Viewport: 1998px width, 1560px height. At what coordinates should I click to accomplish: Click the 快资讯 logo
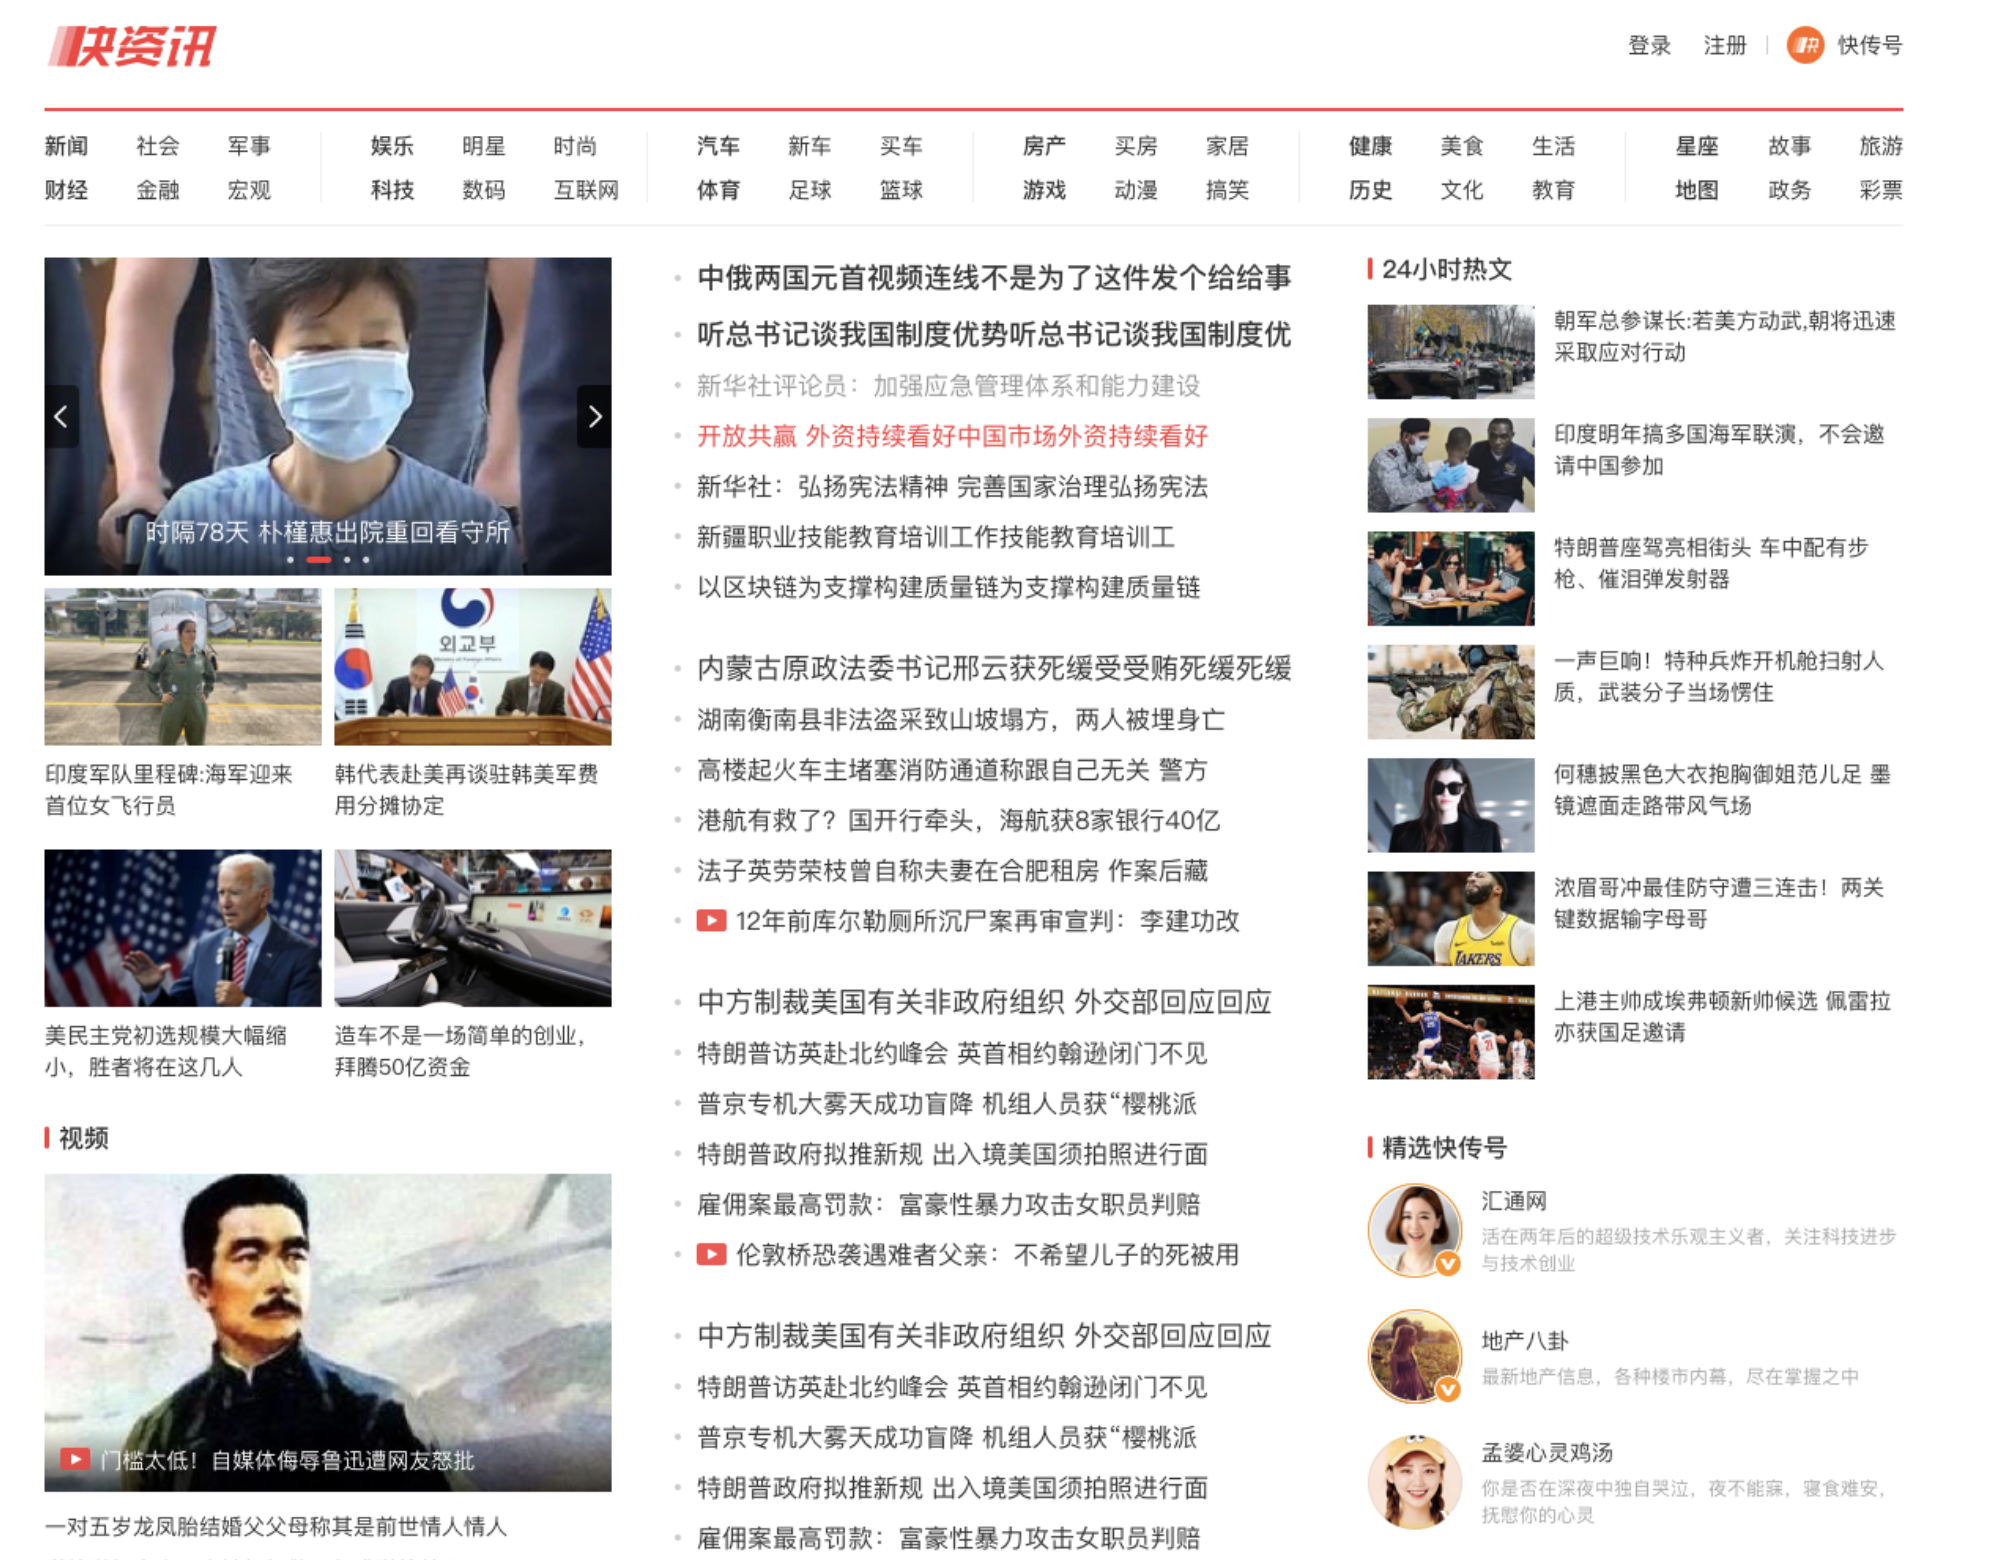[x=131, y=46]
